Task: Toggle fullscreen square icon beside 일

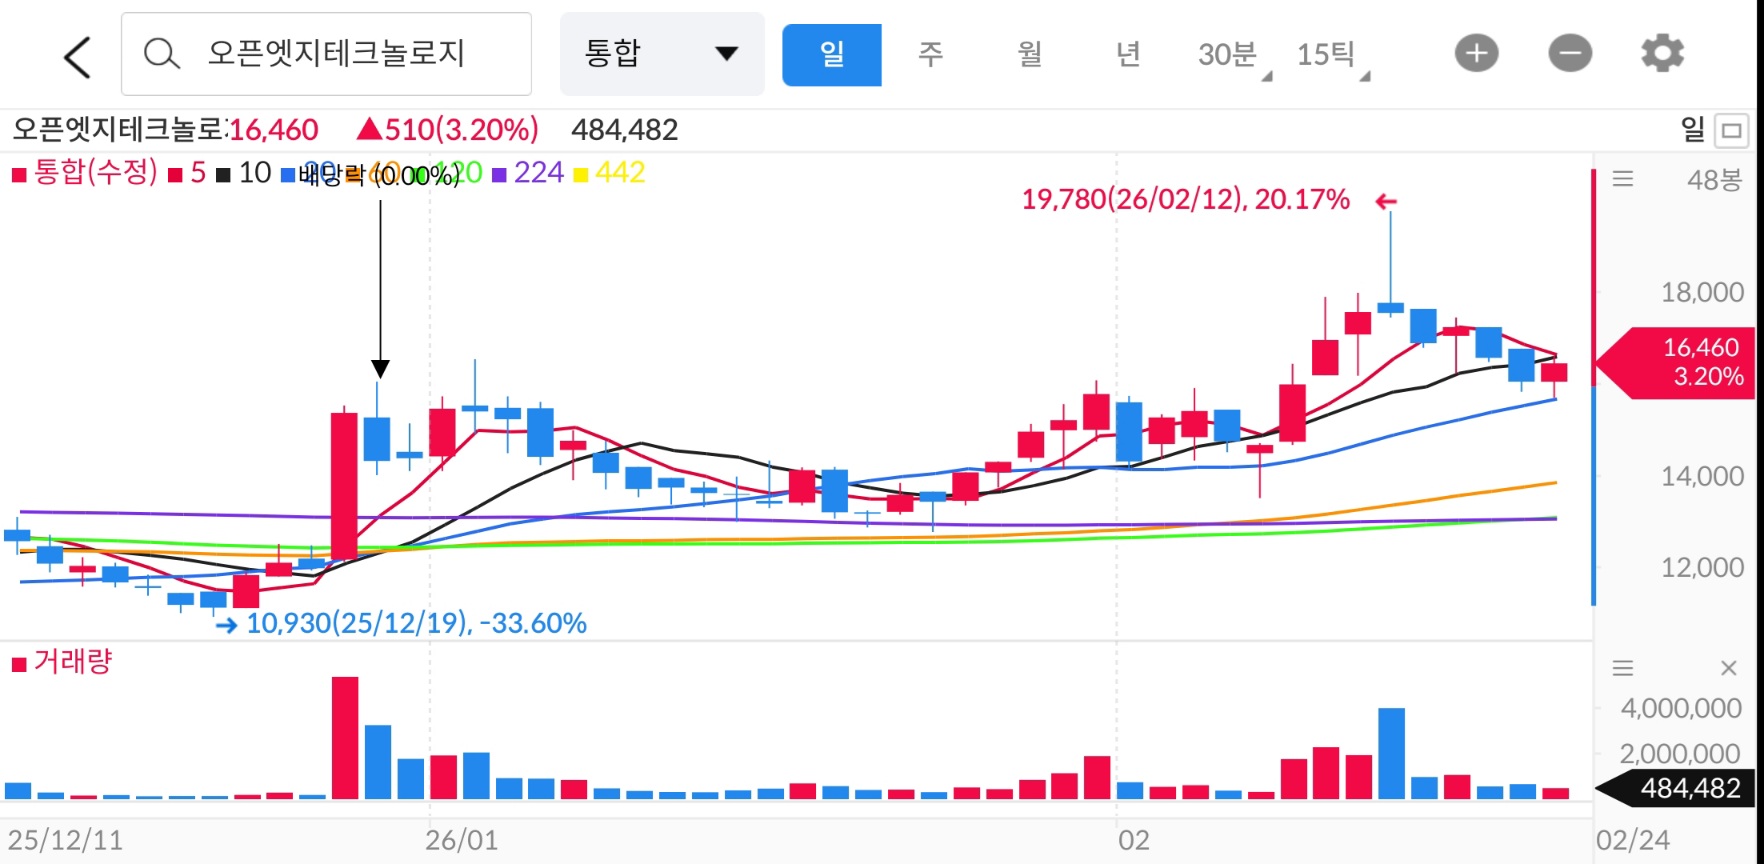Action: [x=1732, y=130]
